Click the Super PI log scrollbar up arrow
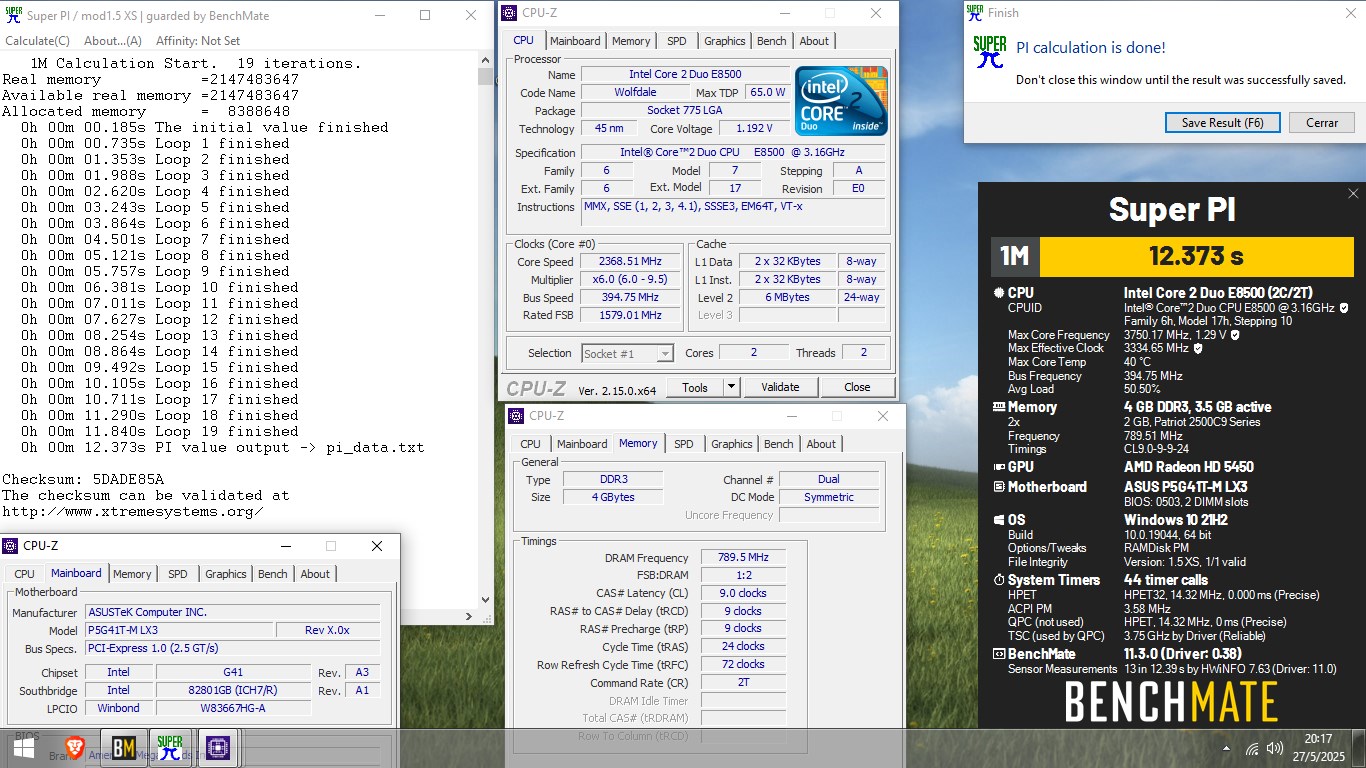 click(x=486, y=61)
